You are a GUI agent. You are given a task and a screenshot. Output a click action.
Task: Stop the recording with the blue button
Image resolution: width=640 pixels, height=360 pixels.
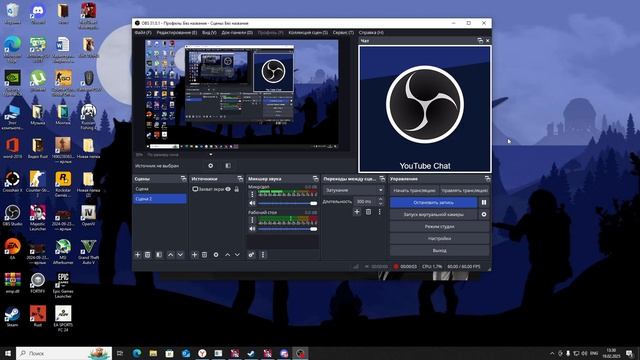point(433,202)
